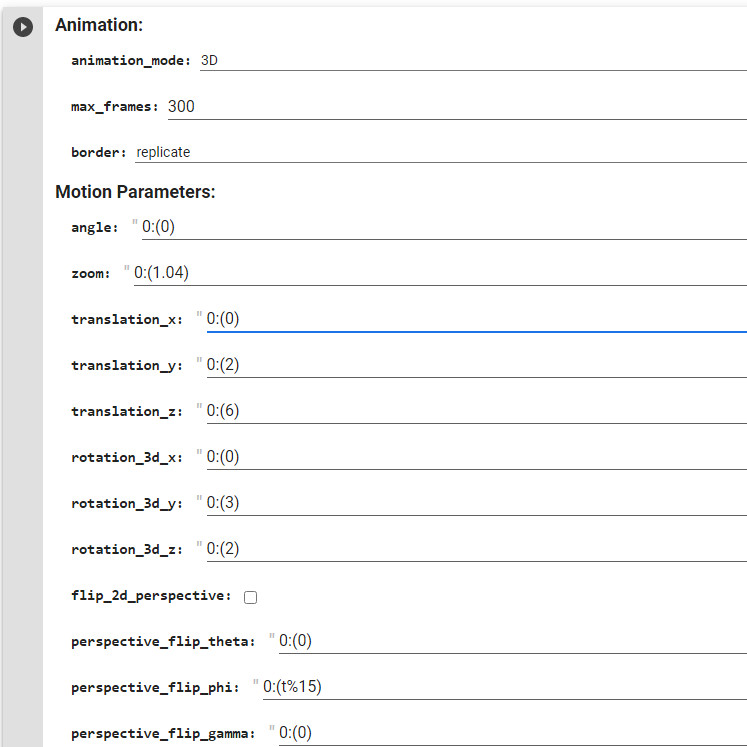
Task: Click the translation_z field with 0:(6)
Action: pos(476,411)
